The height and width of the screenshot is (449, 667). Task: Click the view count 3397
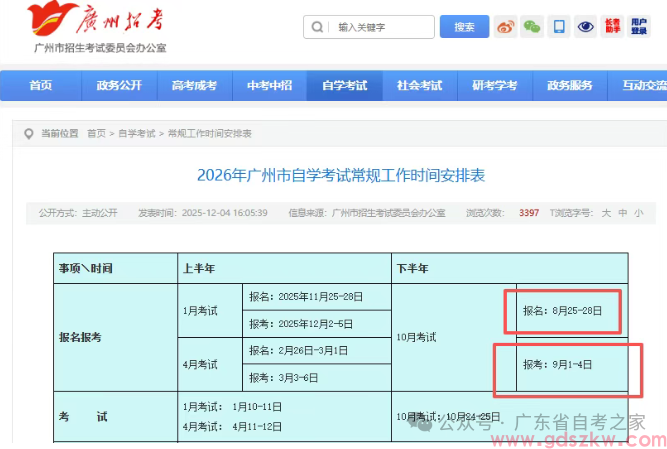pyautogui.click(x=529, y=213)
